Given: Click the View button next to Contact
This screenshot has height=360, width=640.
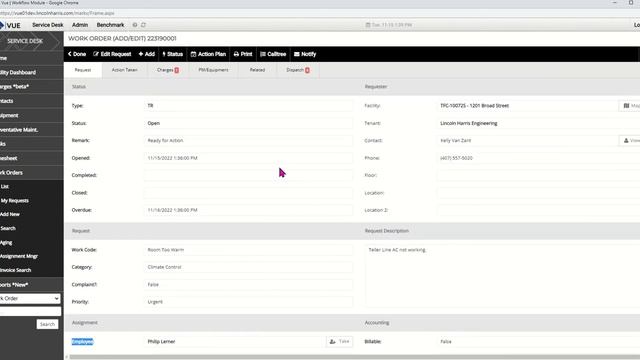Looking at the screenshot, I should tap(630, 140).
